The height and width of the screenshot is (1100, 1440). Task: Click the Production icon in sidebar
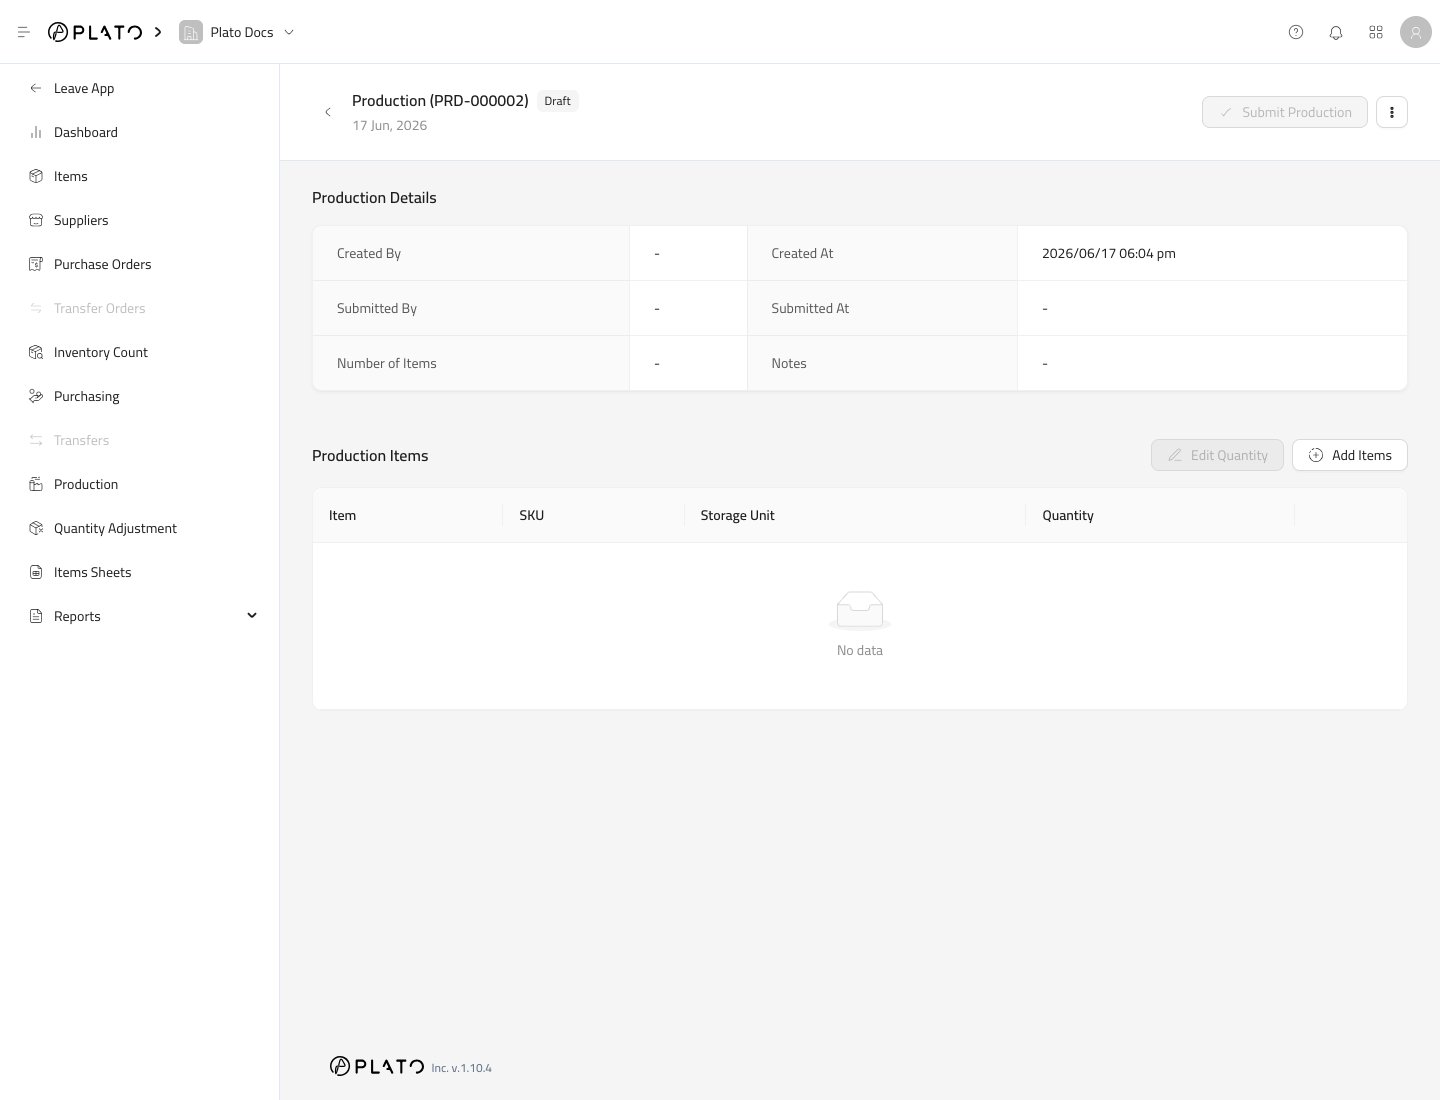[x=36, y=484]
